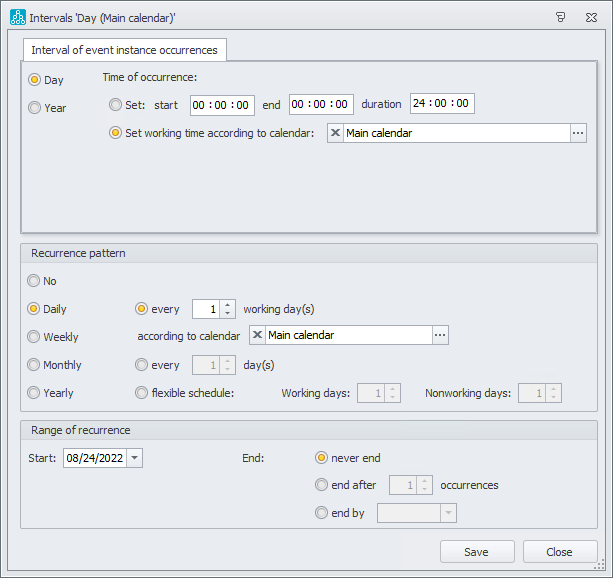This screenshot has width=613, height=578.
Task: Decrease the every working day(s) value
Action: click(228, 314)
